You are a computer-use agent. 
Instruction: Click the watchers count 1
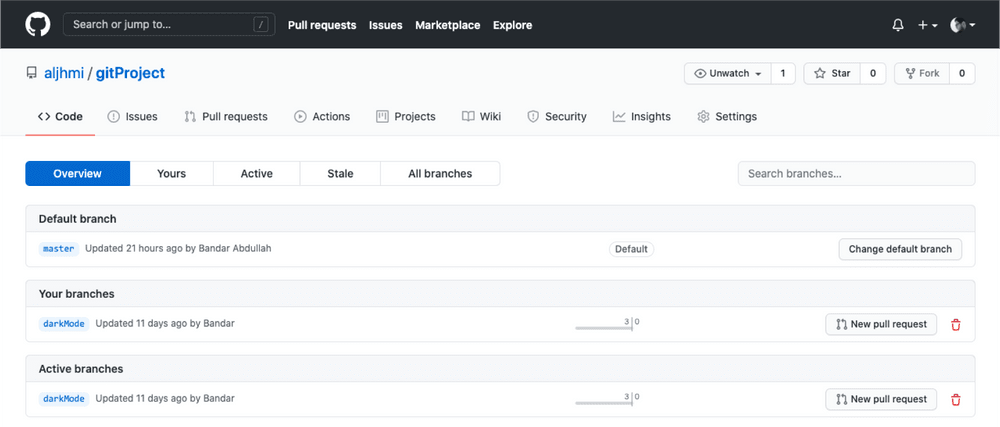(783, 73)
